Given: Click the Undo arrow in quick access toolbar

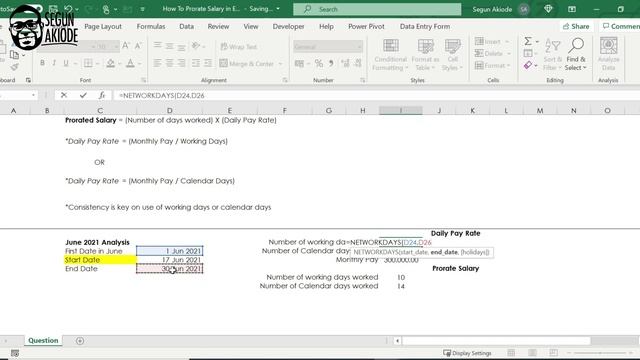Looking at the screenshot, I should click(68, 9).
